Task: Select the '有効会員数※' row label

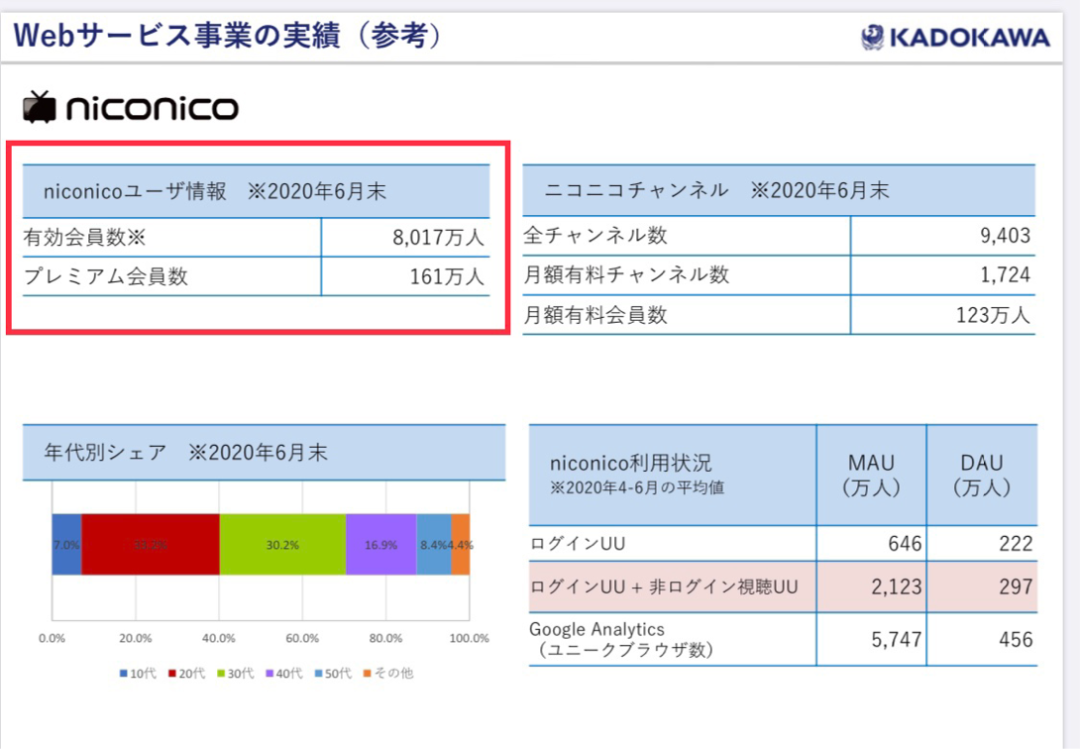Action: [x=85, y=238]
